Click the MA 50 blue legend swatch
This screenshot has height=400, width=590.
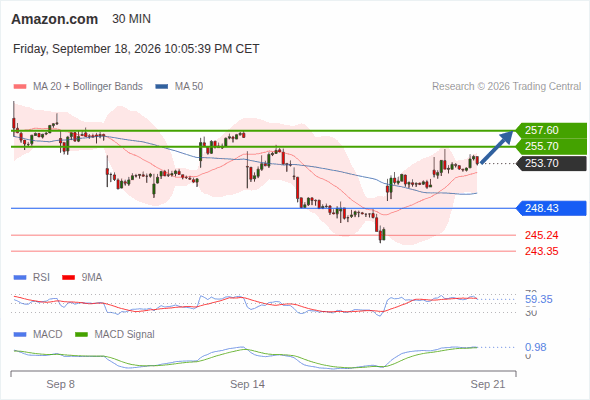[x=162, y=87]
